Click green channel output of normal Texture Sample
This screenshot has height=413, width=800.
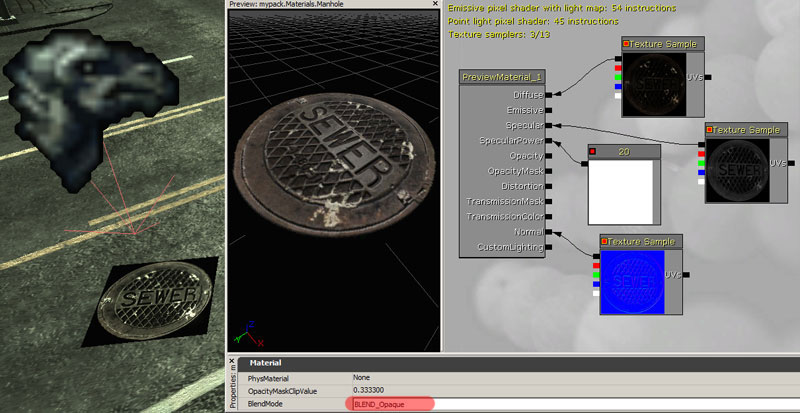pos(596,275)
